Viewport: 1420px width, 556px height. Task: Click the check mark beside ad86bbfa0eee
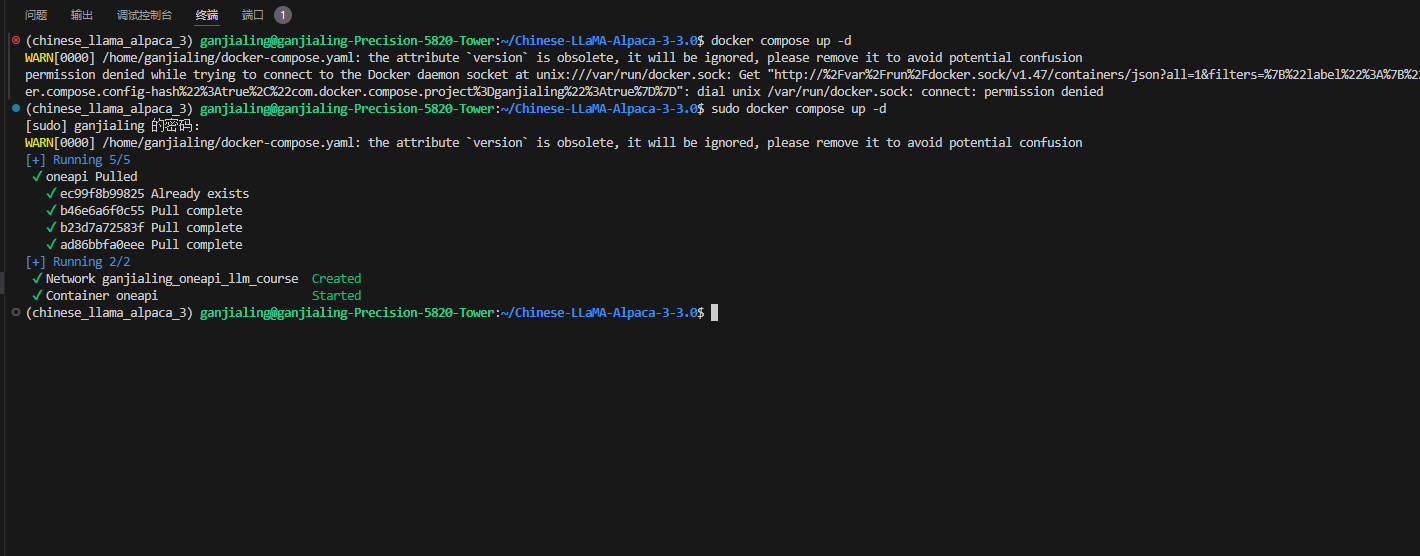point(51,245)
